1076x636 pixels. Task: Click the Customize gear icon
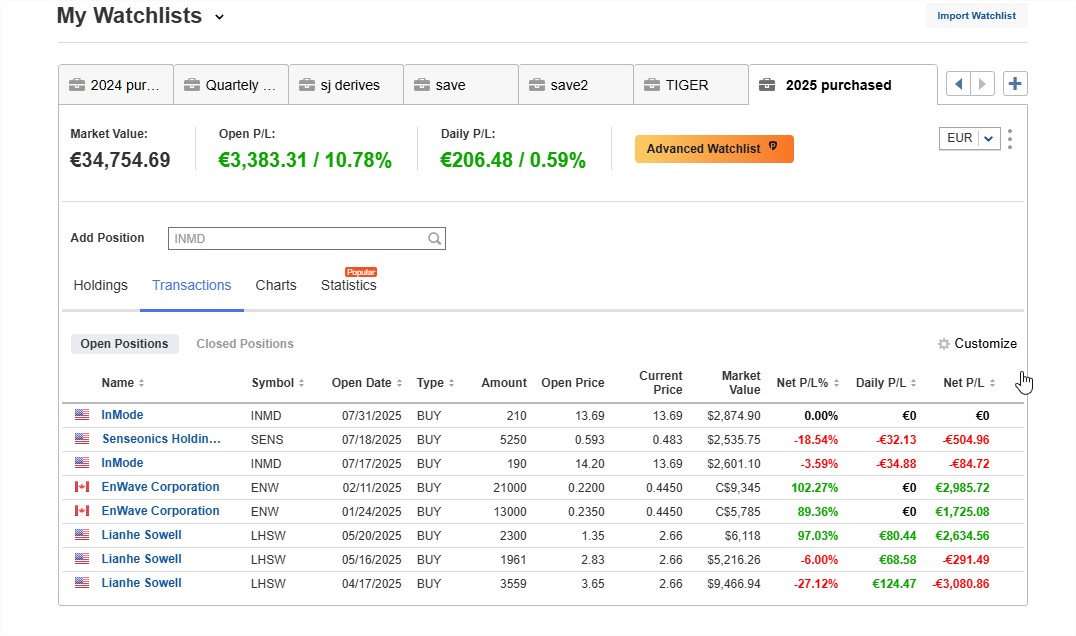pos(942,343)
